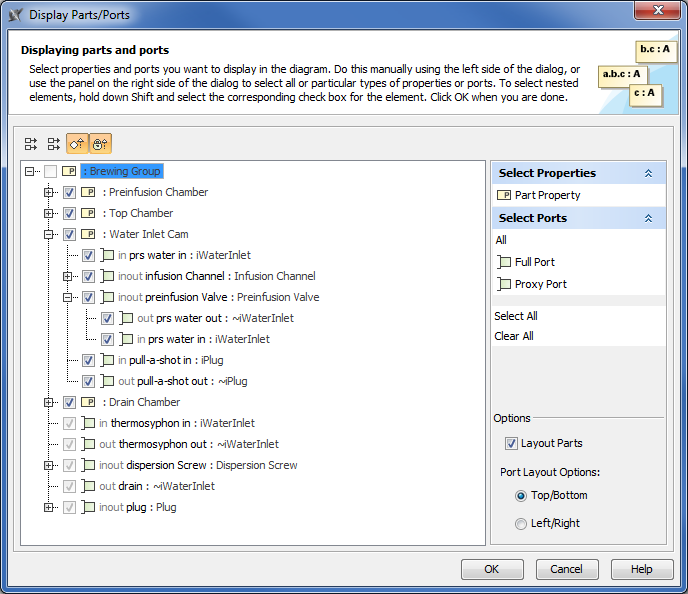Click port icon of infusion Channel row
The height and width of the screenshot is (594, 688).
coord(107,276)
